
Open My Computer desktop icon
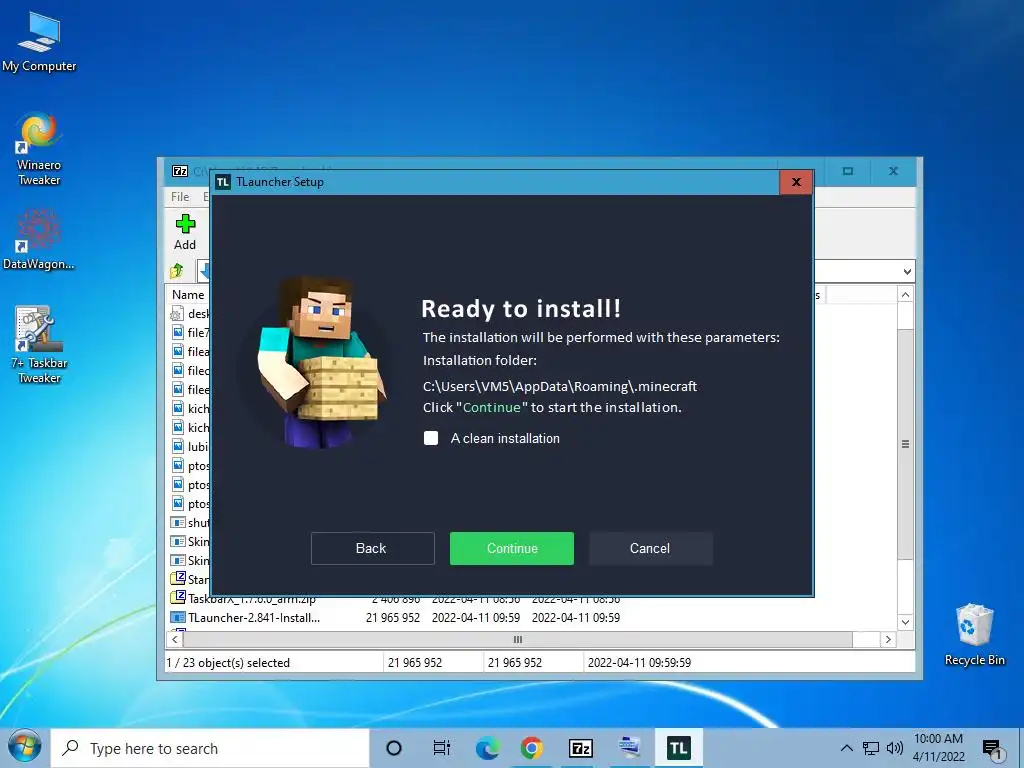(x=39, y=41)
